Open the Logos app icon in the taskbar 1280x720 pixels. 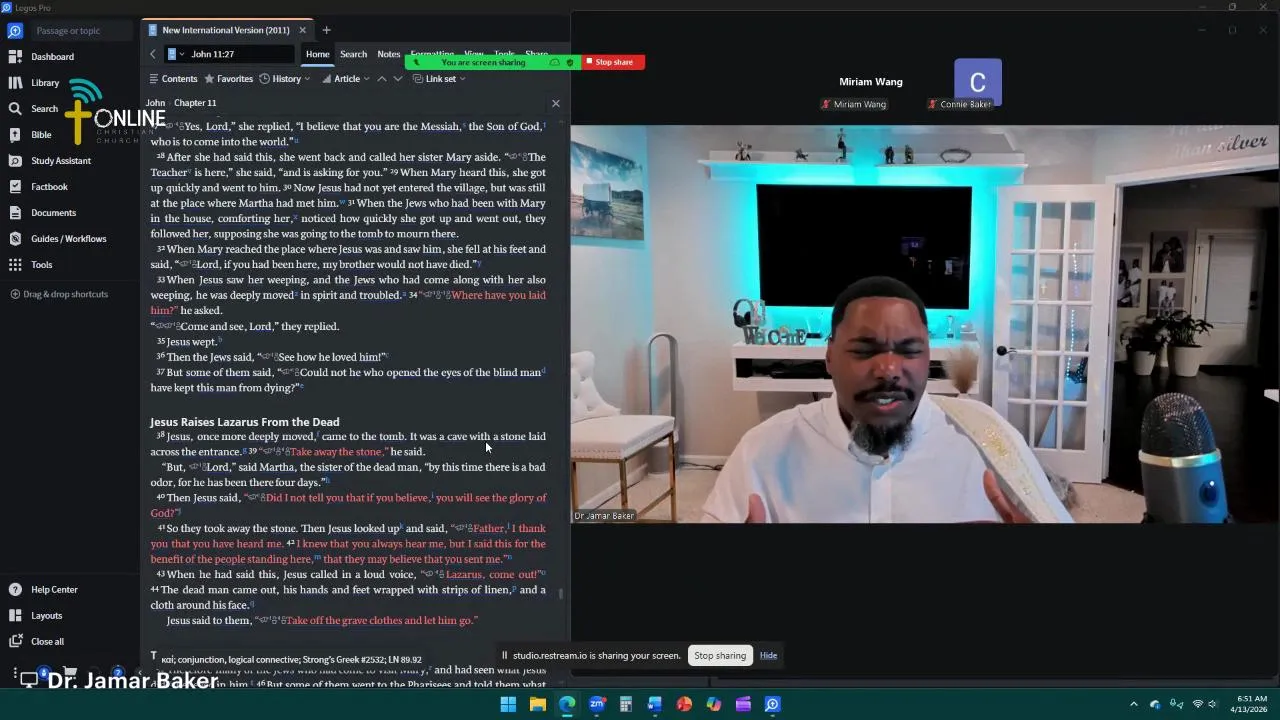(x=772, y=704)
